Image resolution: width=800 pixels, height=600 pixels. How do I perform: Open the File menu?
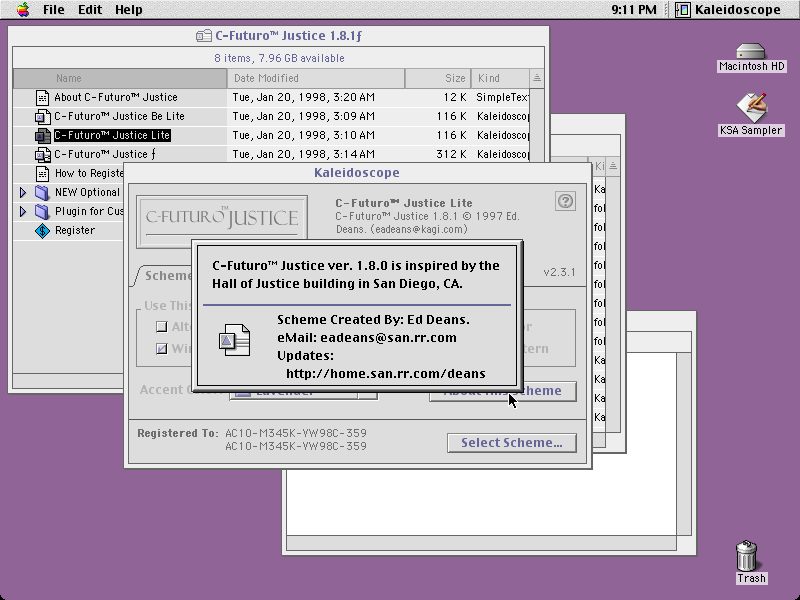(x=54, y=10)
